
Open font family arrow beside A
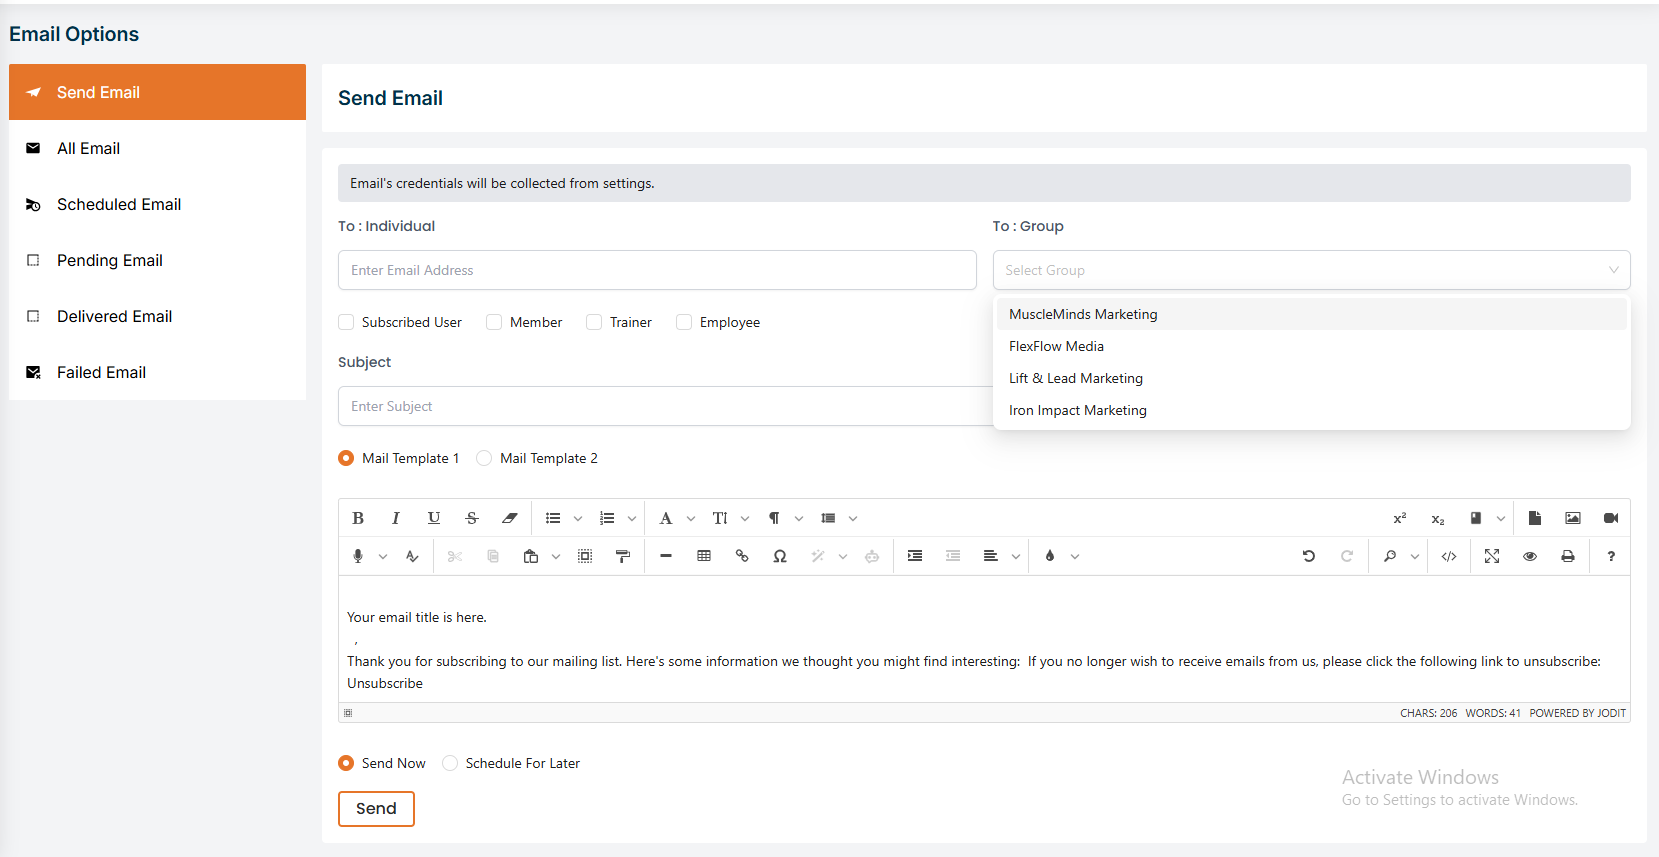(691, 518)
